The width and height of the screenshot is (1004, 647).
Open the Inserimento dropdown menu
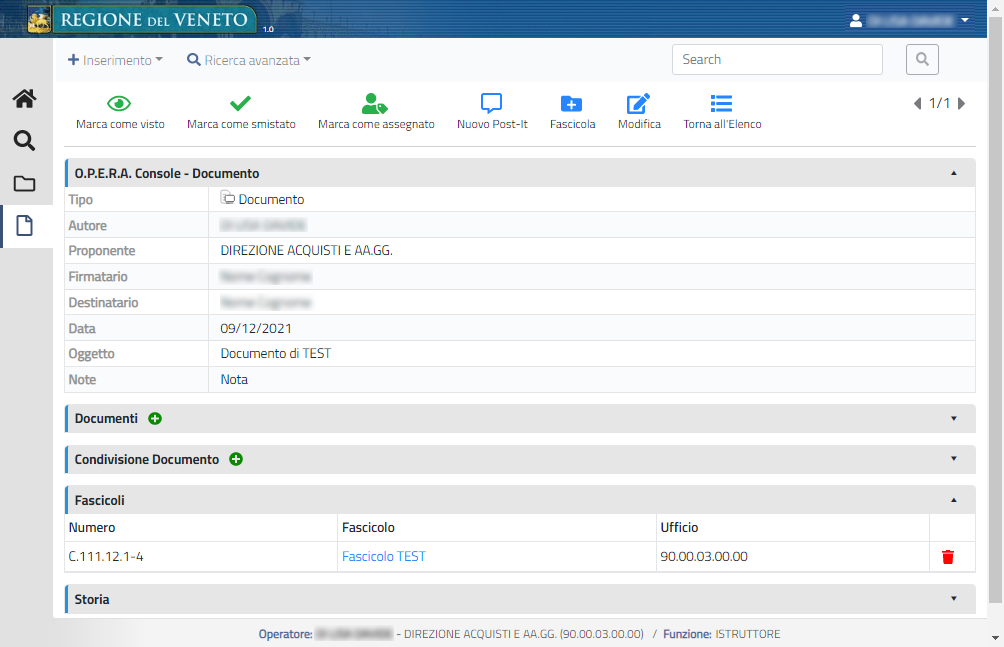pyautogui.click(x=115, y=60)
